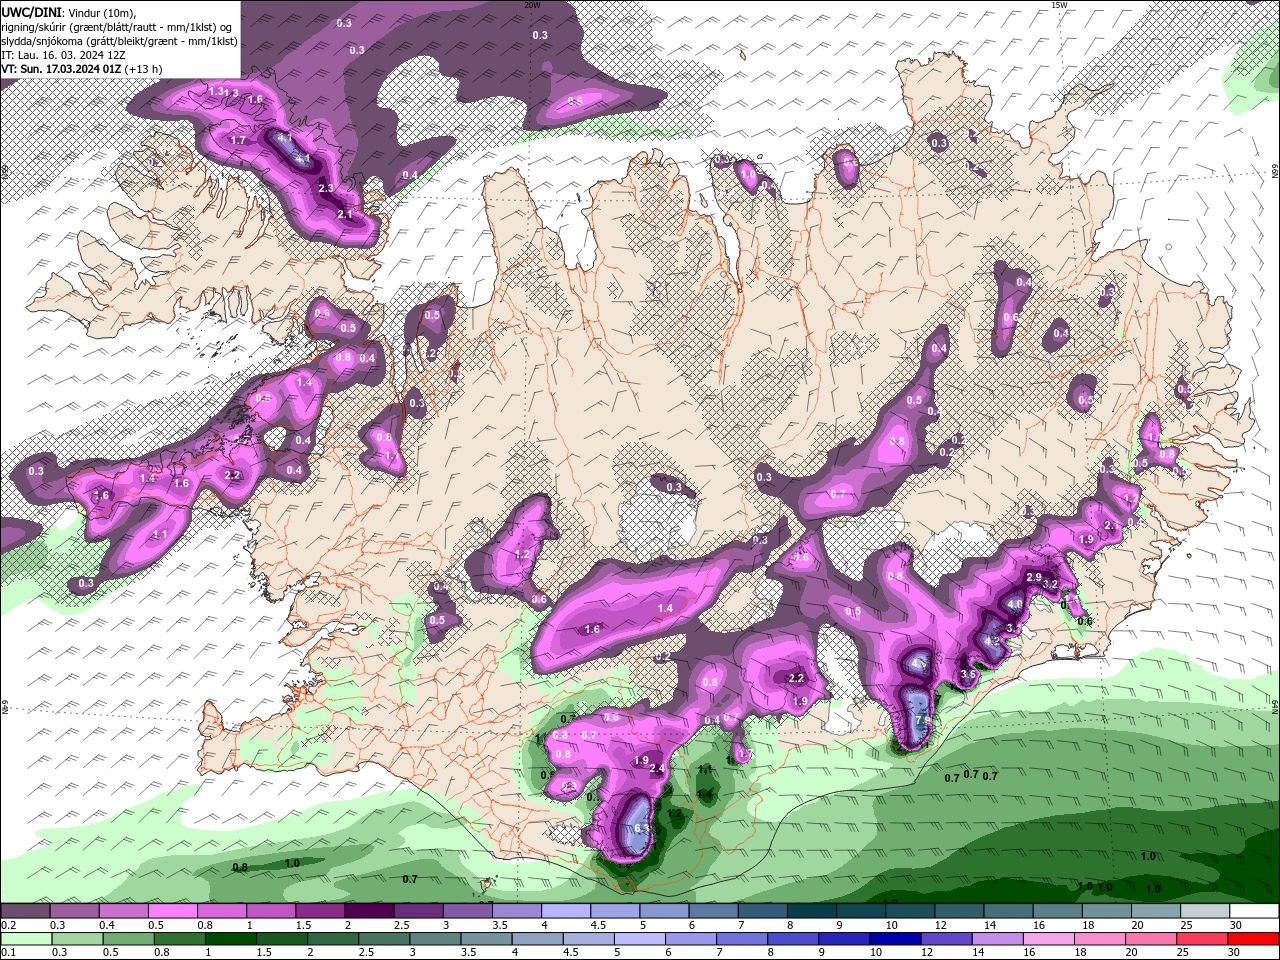Click the 15W longitude label
The width and height of the screenshot is (1280, 960).
[1059, 5]
